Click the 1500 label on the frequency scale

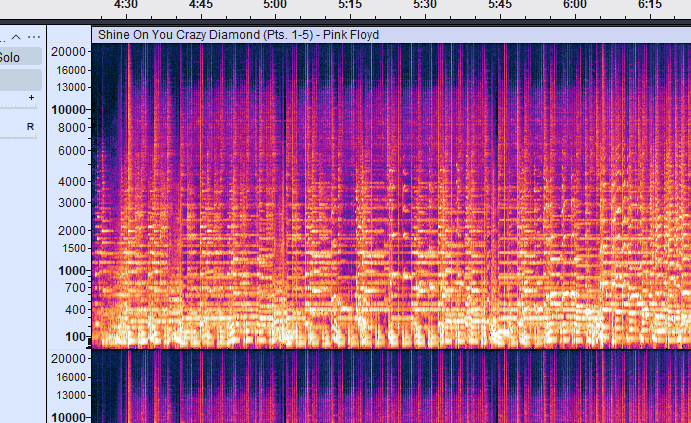(74, 249)
